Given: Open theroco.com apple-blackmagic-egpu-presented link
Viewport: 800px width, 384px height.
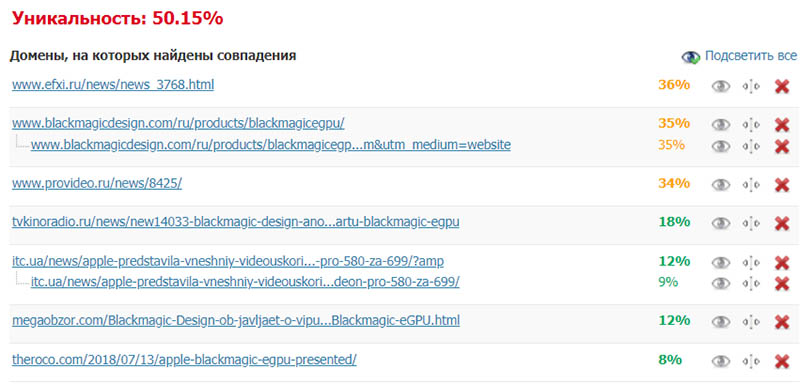Looking at the screenshot, I should click(x=184, y=360).
